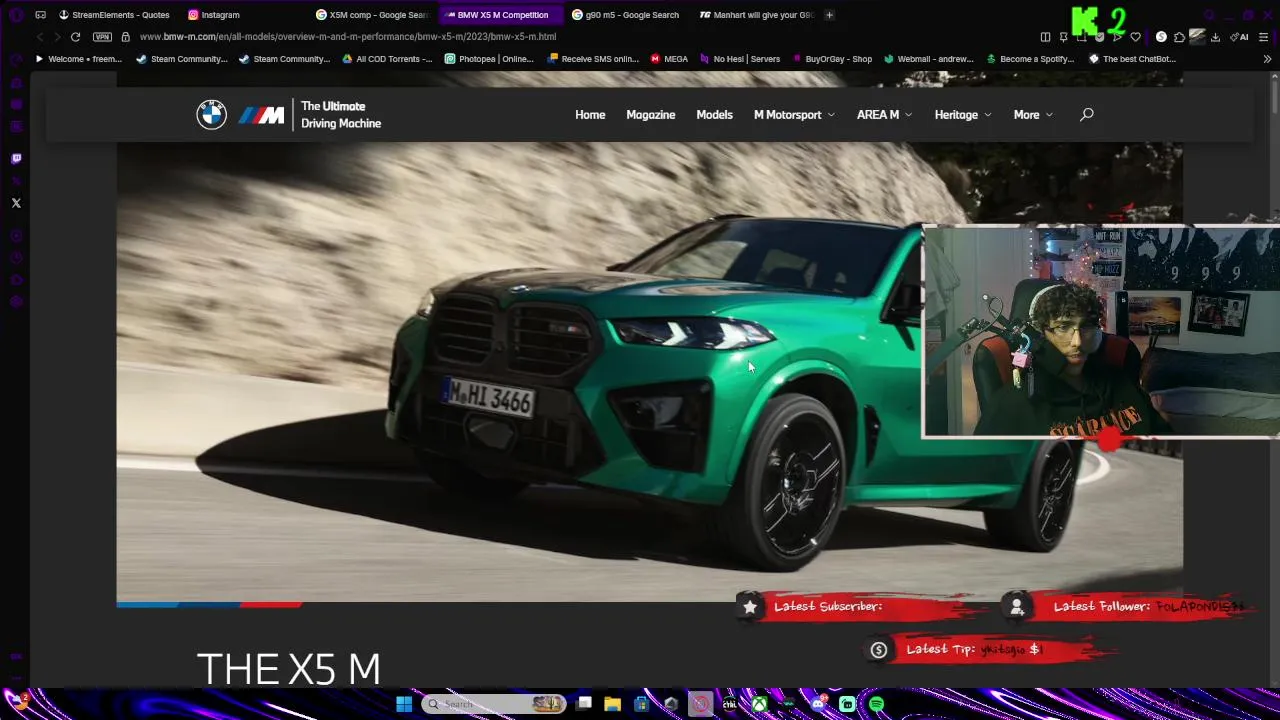
Task: Open the All COD Torrents bookmark
Action: point(387,59)
